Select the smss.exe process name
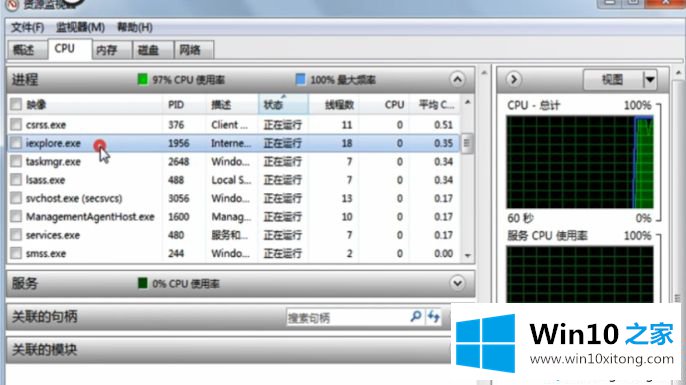 click(46, 254)
